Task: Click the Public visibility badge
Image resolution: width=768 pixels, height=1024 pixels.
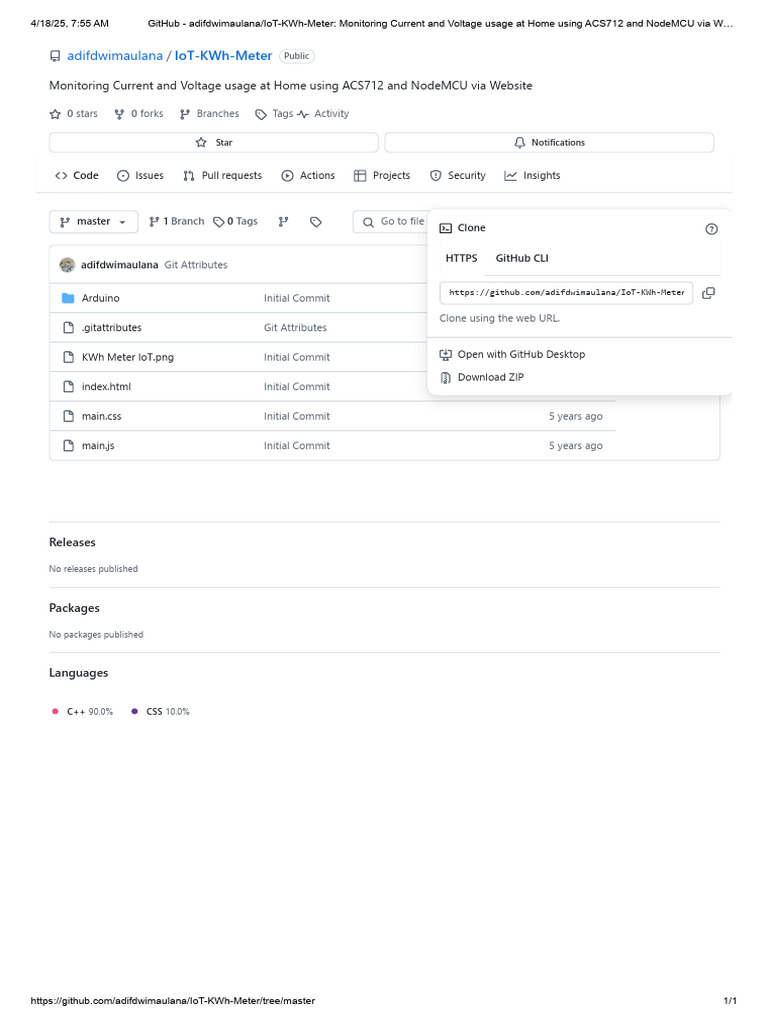Action: point(296,56)
